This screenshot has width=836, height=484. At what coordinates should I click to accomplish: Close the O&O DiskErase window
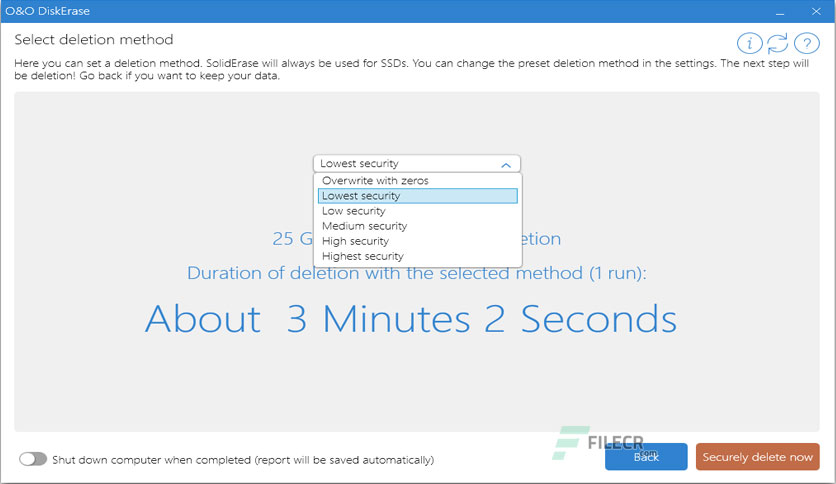pyautogui.click(x=816, y=11)
